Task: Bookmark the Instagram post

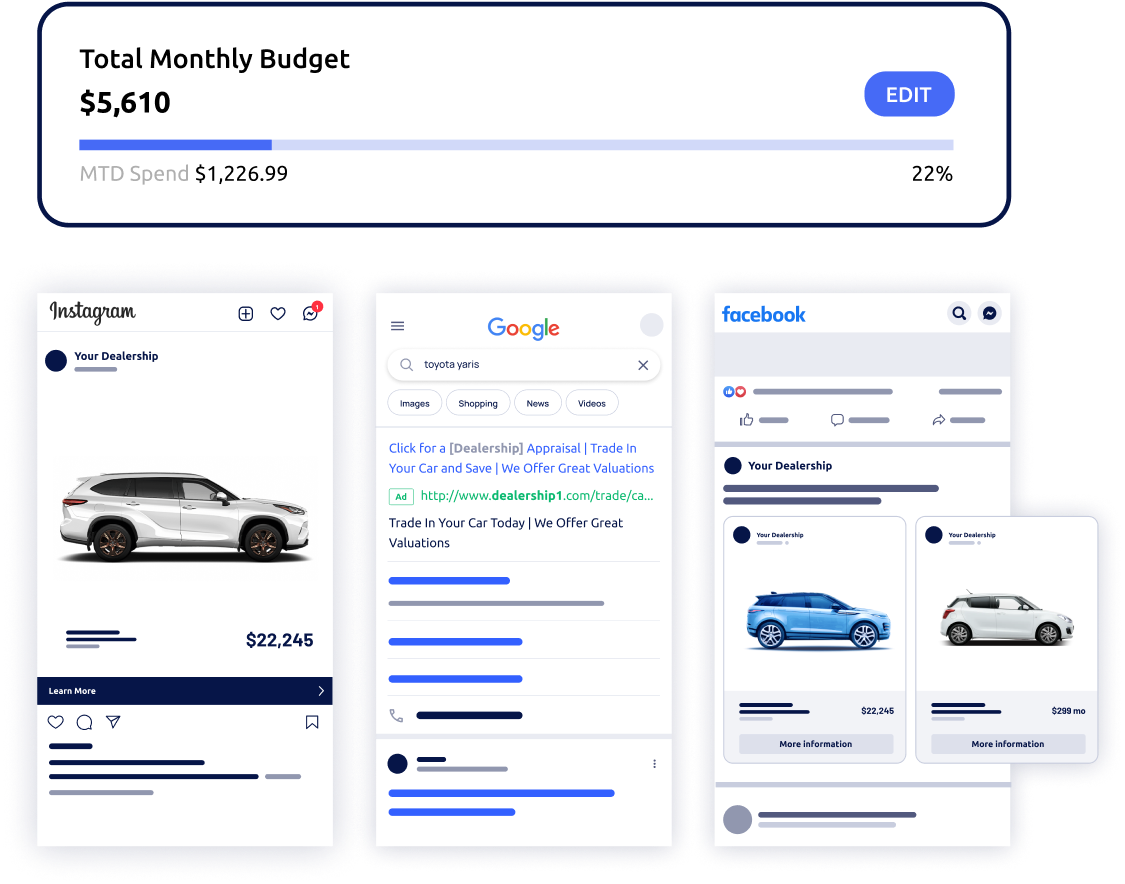Action: pos(312,722)
